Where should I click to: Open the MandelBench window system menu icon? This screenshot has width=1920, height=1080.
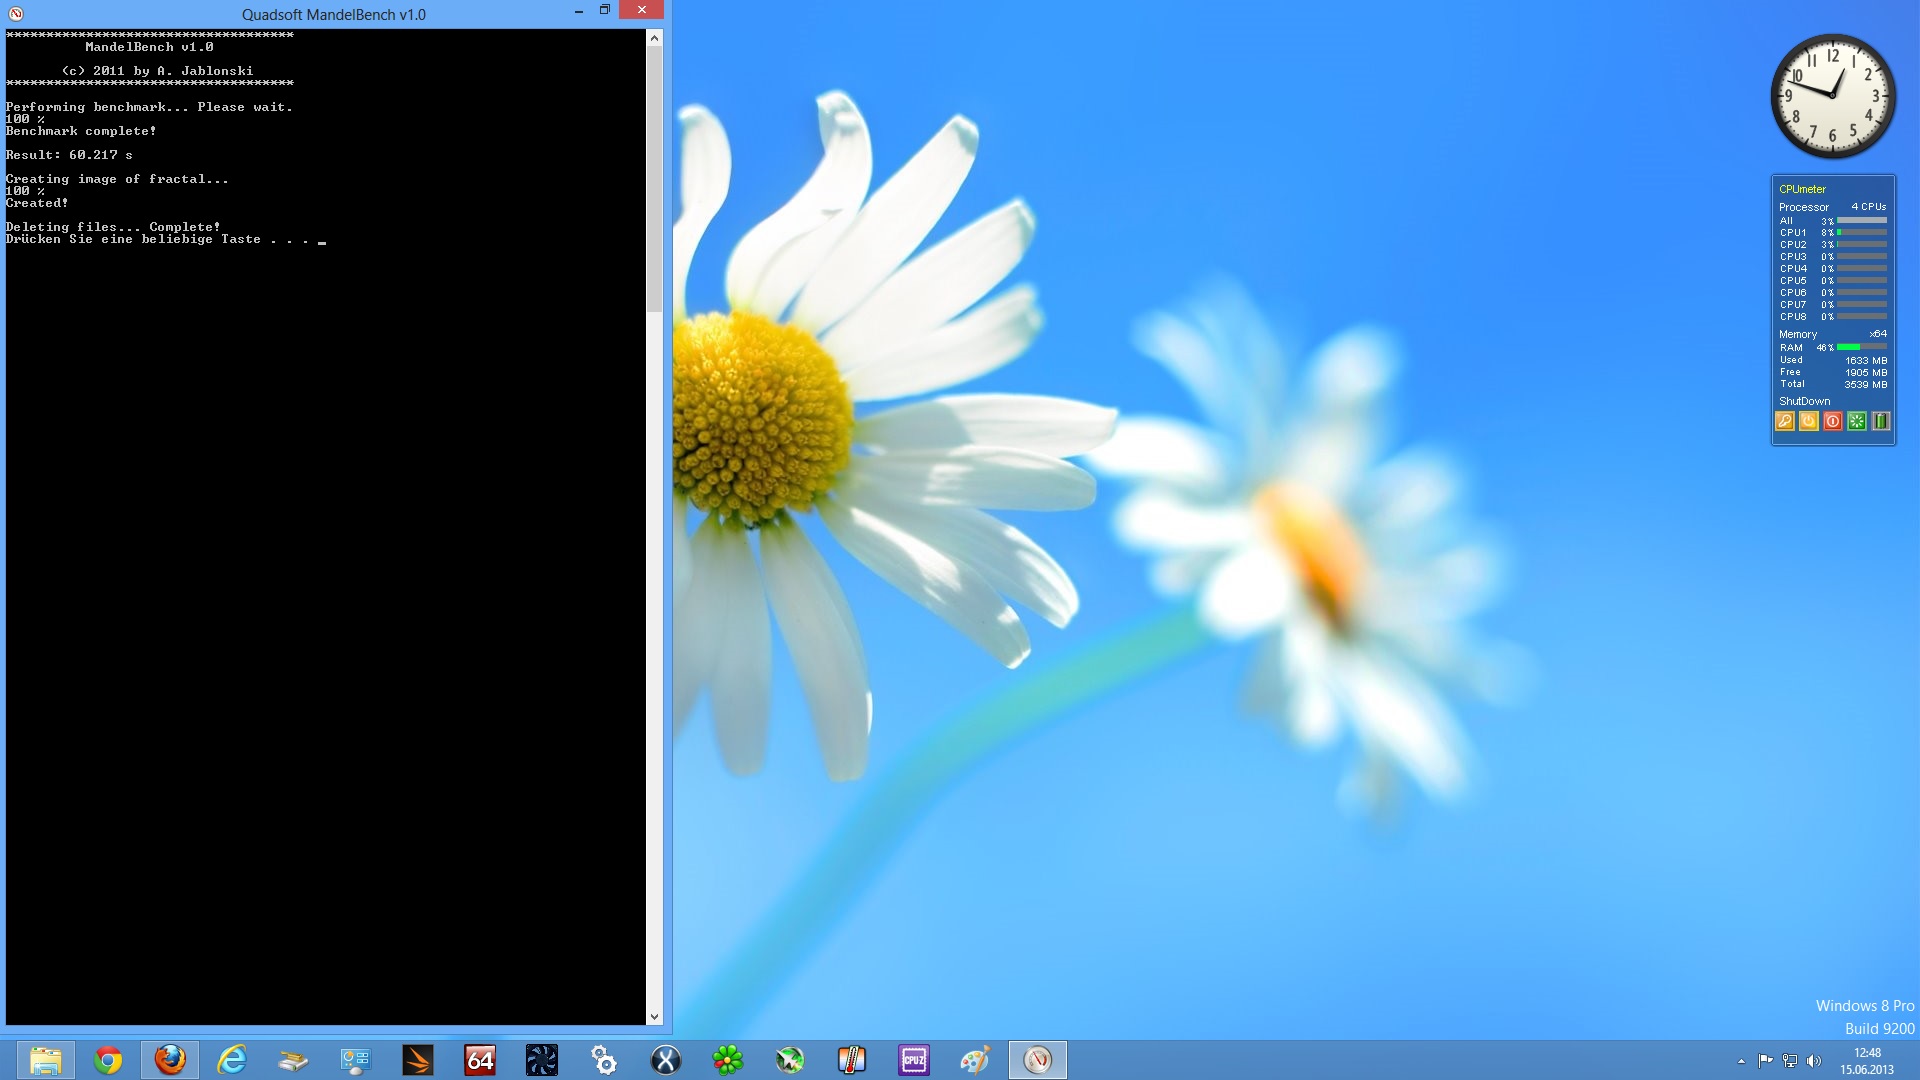click(x=15, y=14)
